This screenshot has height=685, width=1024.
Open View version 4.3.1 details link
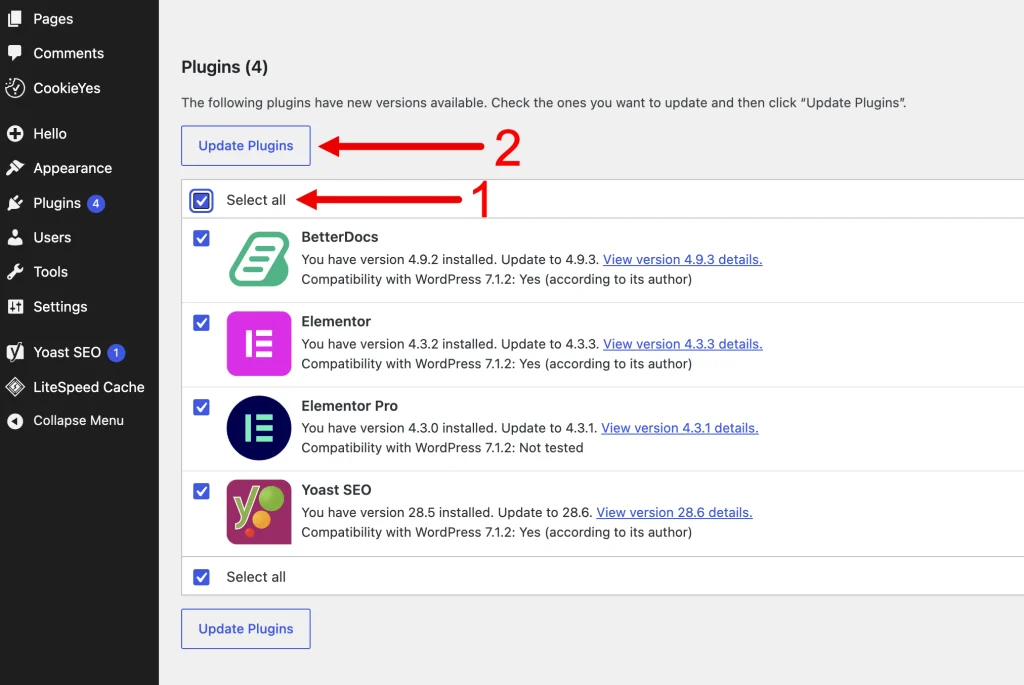pyautogui.click(x=679, y=428)
